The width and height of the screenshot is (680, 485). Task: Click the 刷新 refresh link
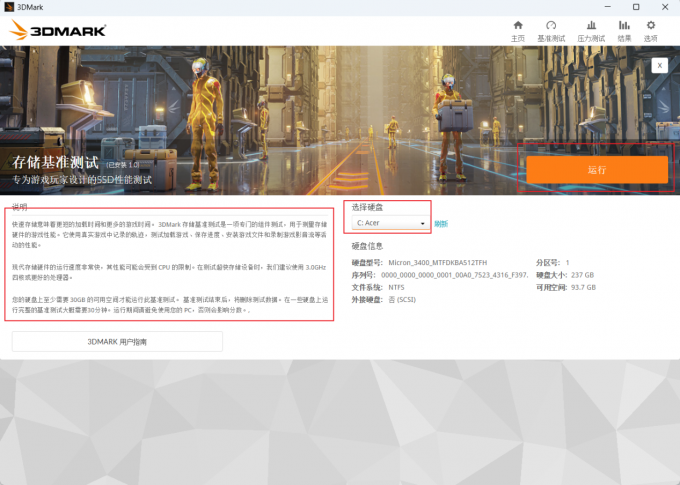(x=441, y=224)
